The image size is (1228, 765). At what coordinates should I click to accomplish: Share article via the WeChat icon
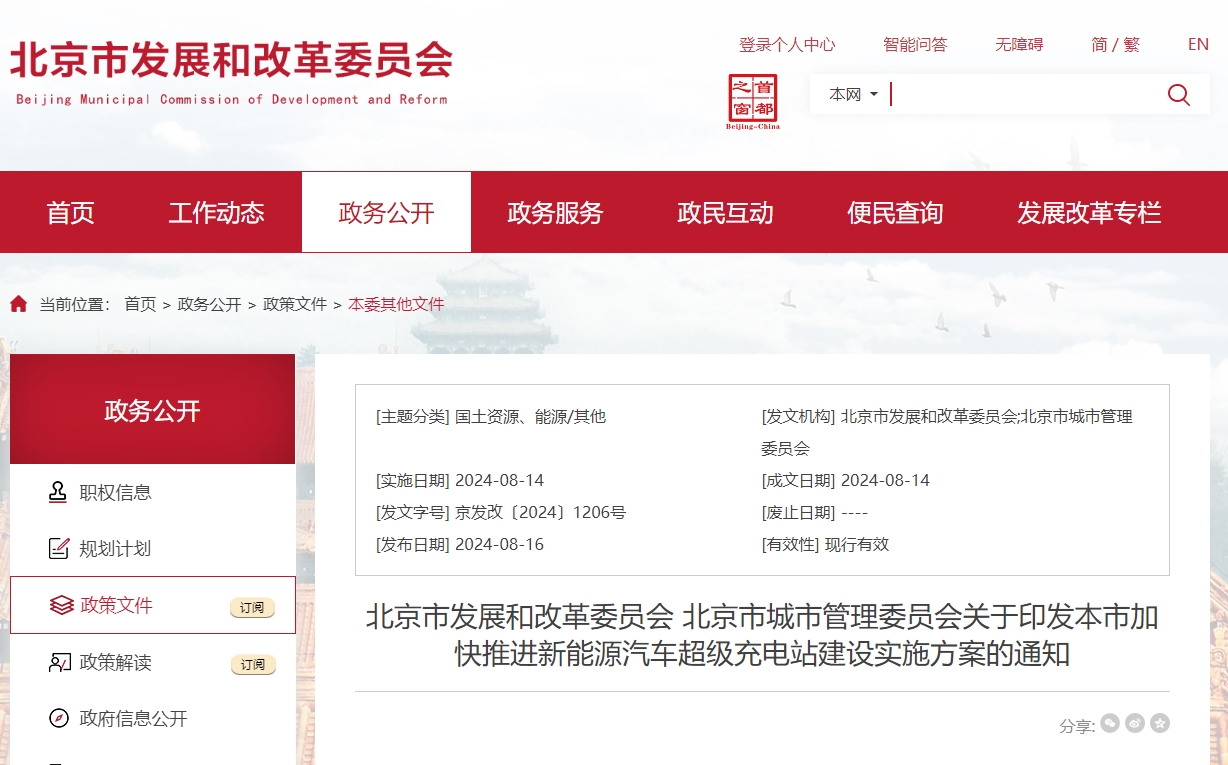tap(1110, 722)
